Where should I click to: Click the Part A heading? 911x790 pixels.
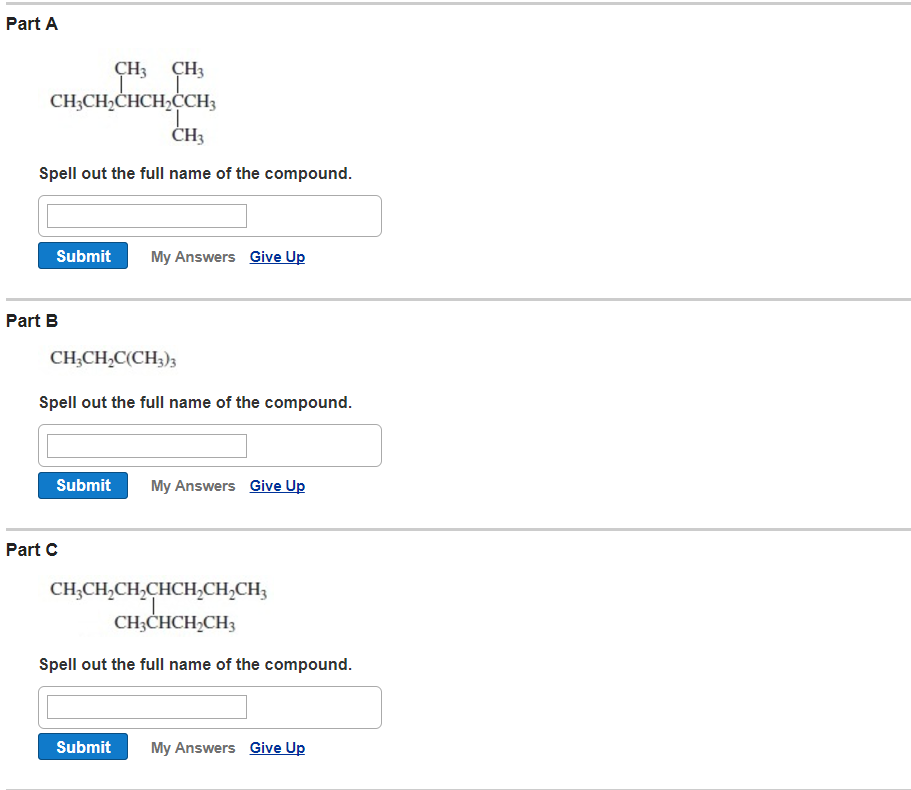pos(31,23)
